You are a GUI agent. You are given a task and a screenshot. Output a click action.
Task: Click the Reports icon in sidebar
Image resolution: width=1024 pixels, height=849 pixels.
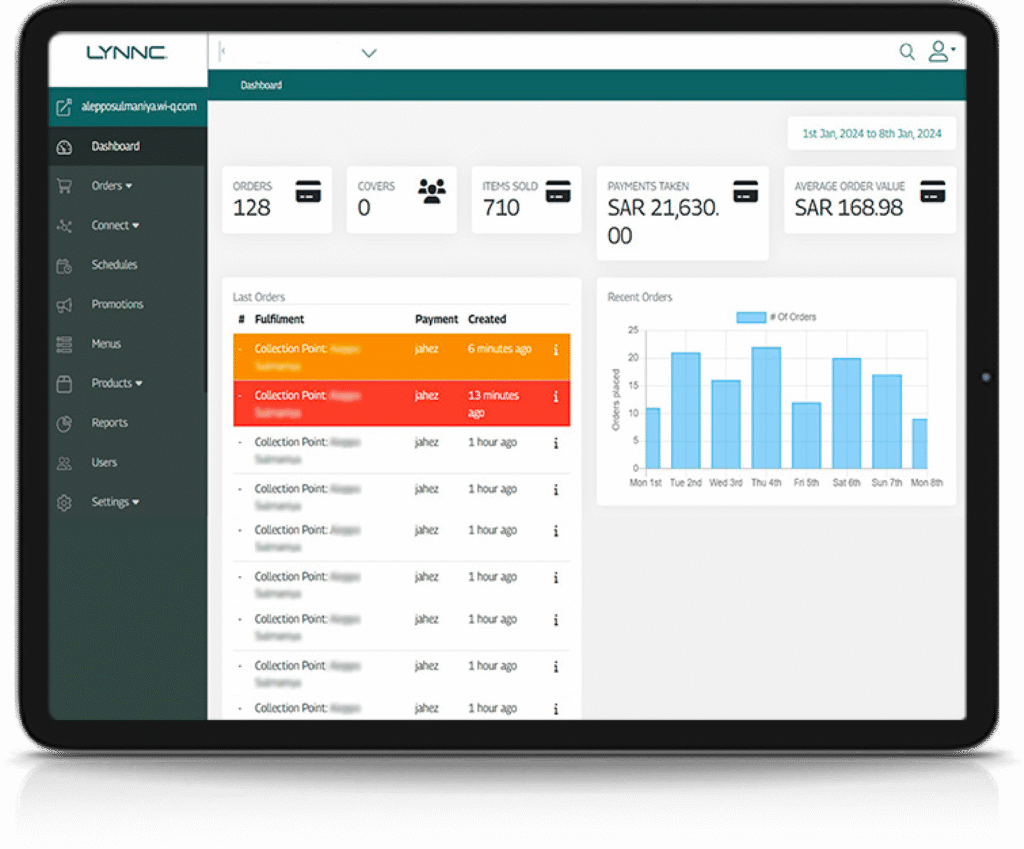pyautogui.click(x=64, y=422)
